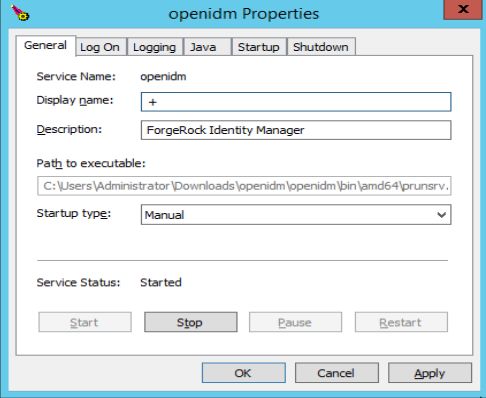This screenshot has height=398, width=486.
Task: Click the Service Name value openidm
Action: click(163, 77)
